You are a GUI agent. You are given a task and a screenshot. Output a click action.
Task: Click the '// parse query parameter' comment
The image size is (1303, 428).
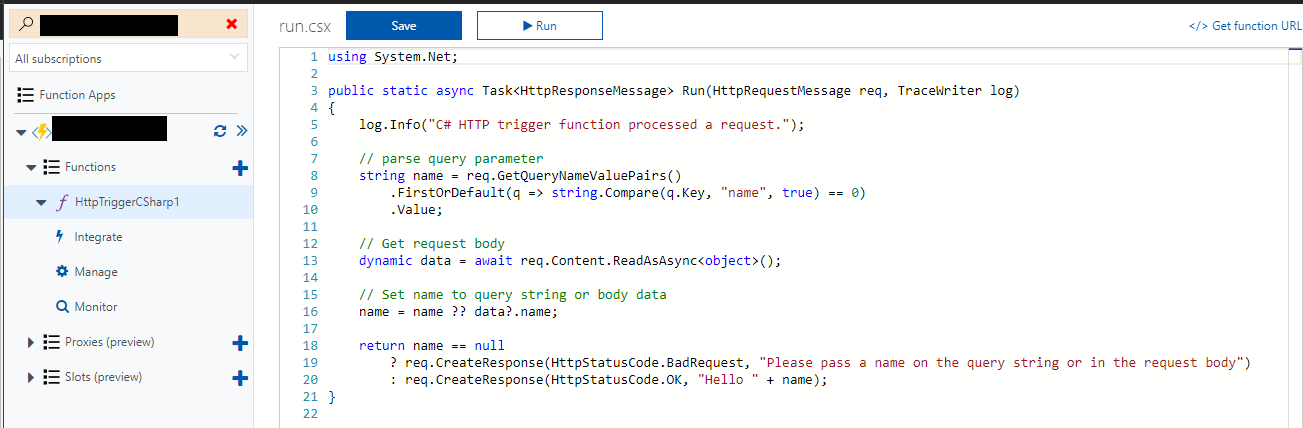pos(451,159)
